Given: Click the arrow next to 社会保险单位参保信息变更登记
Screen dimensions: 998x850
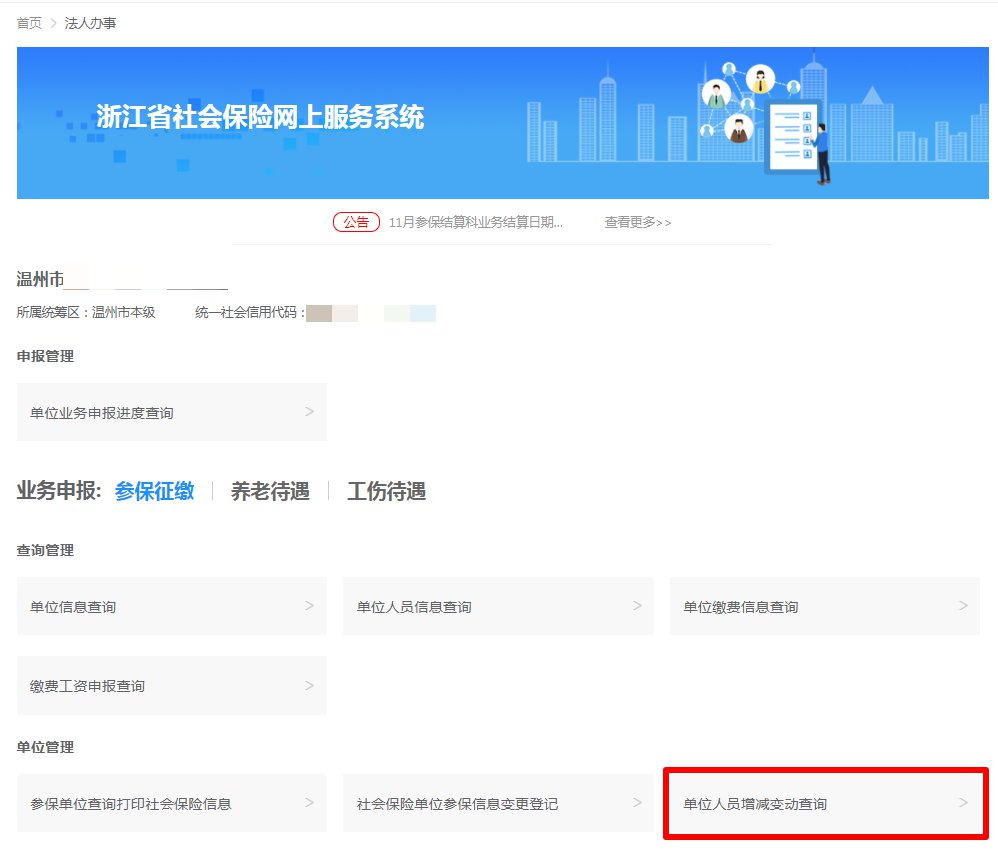Looking at the screenshot, I should [637, 803].
